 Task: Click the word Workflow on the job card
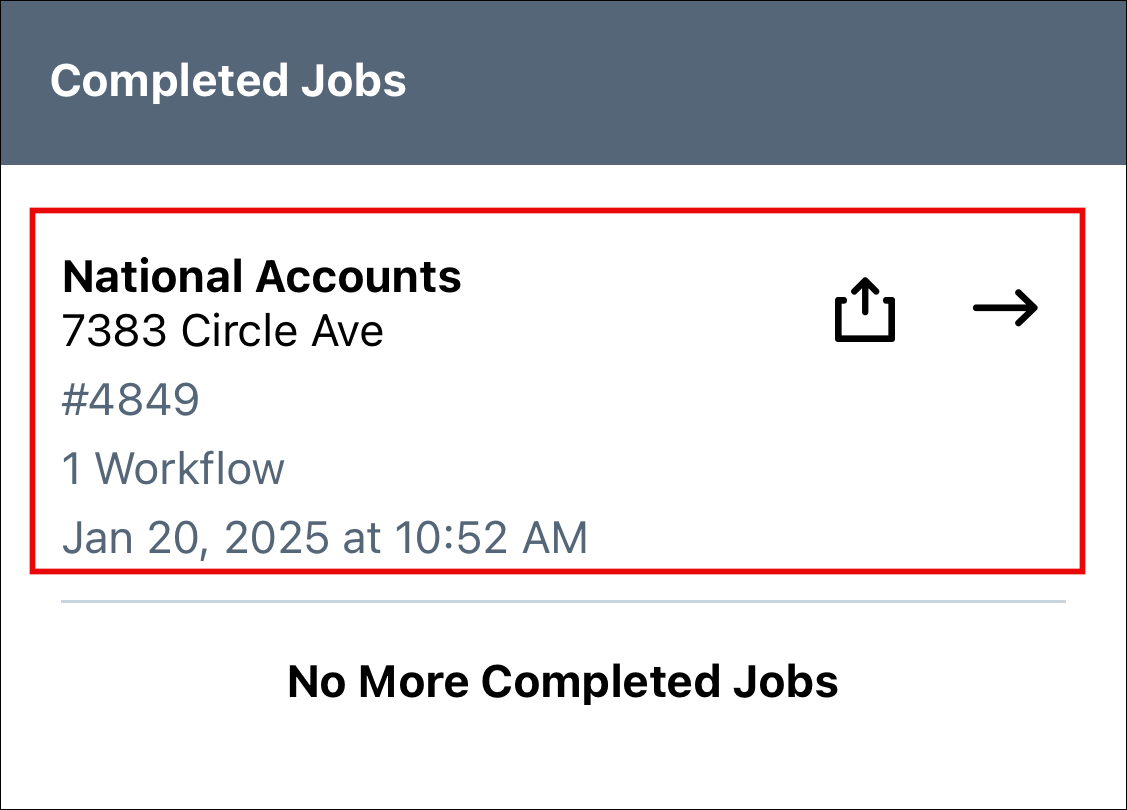tap(190, 469)
